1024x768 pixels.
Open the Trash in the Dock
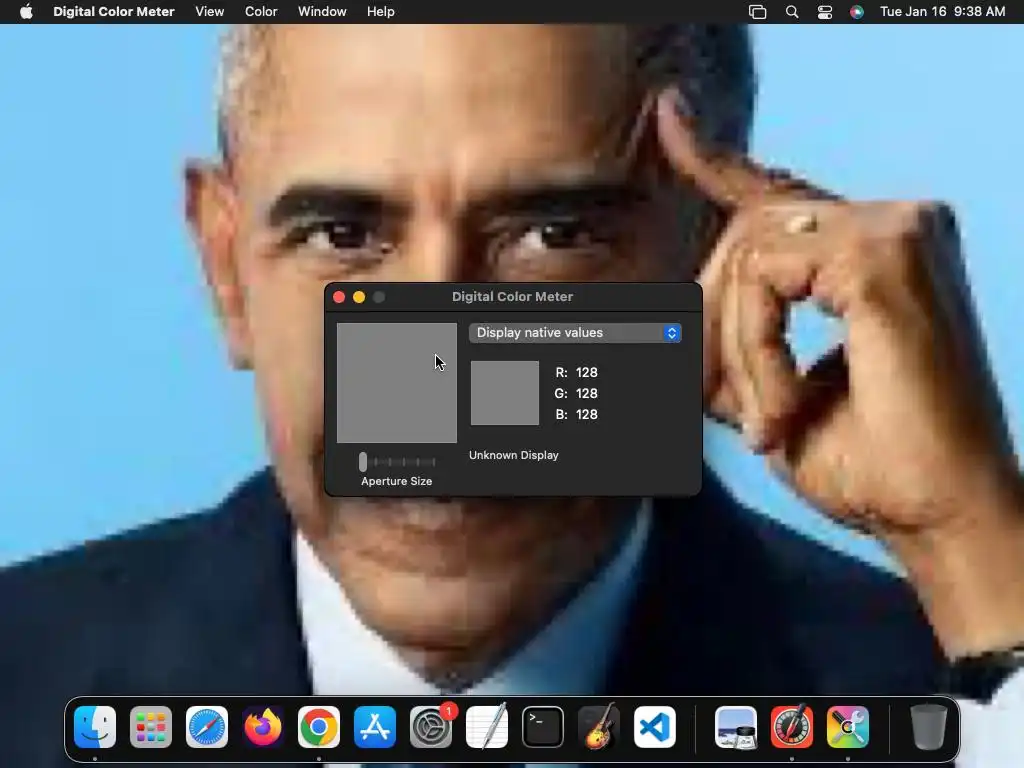[929, 727]
